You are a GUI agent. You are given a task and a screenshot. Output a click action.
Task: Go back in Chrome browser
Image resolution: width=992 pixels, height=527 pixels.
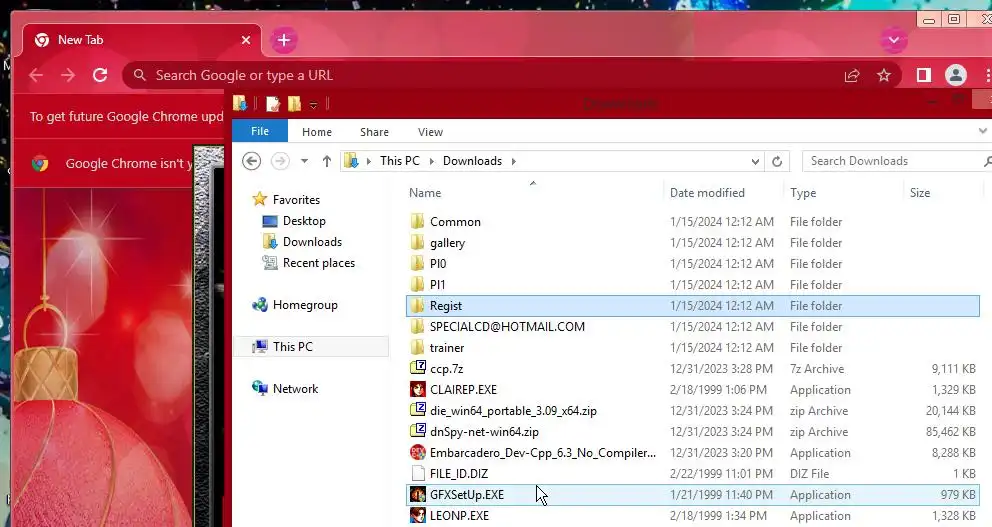36,75
